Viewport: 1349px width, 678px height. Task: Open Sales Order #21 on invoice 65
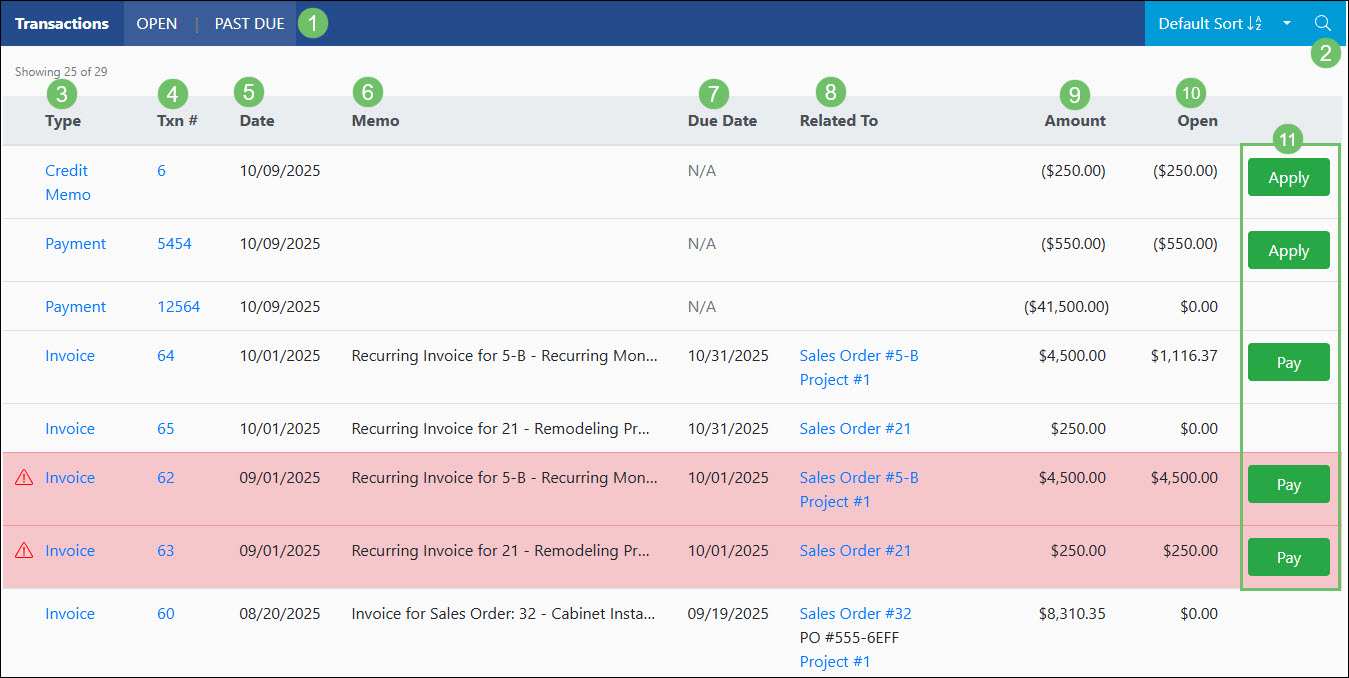point(855,428)
